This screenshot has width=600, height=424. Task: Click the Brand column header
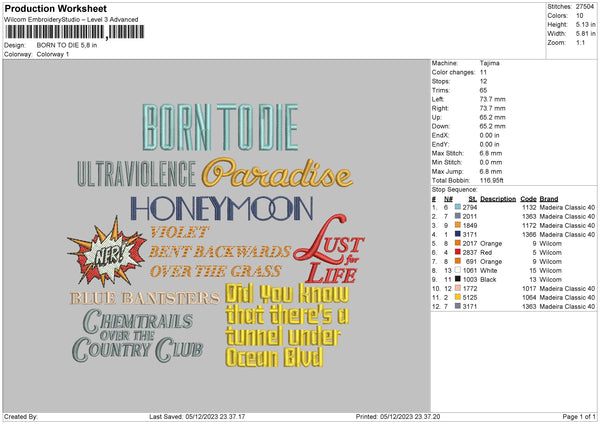549,199
